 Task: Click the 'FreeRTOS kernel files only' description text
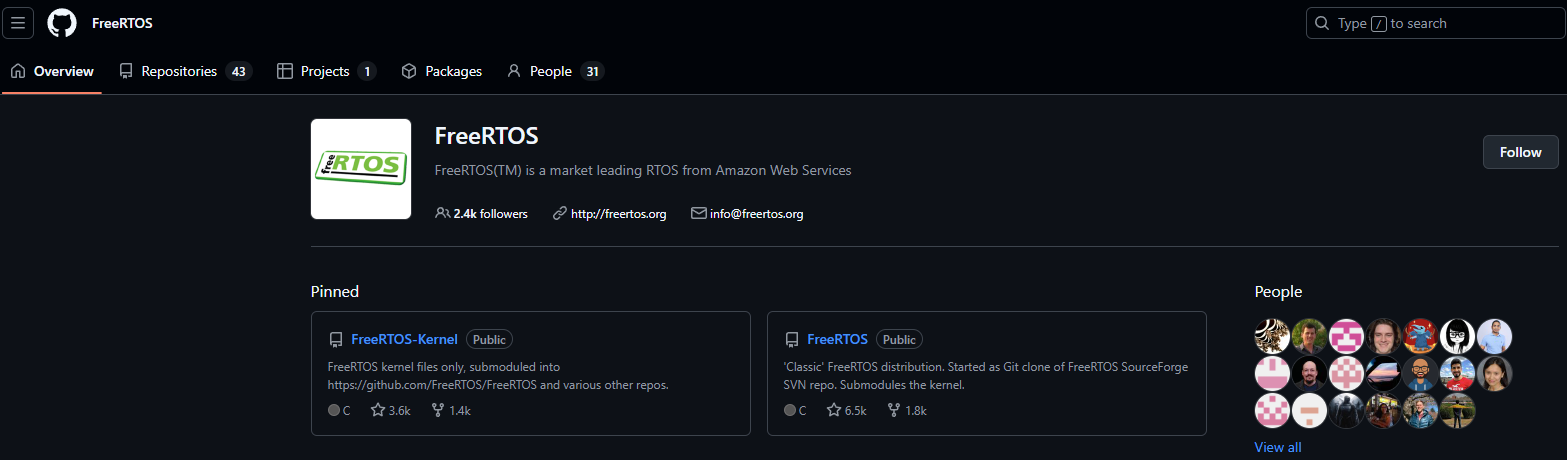click(x=497, y=376)
